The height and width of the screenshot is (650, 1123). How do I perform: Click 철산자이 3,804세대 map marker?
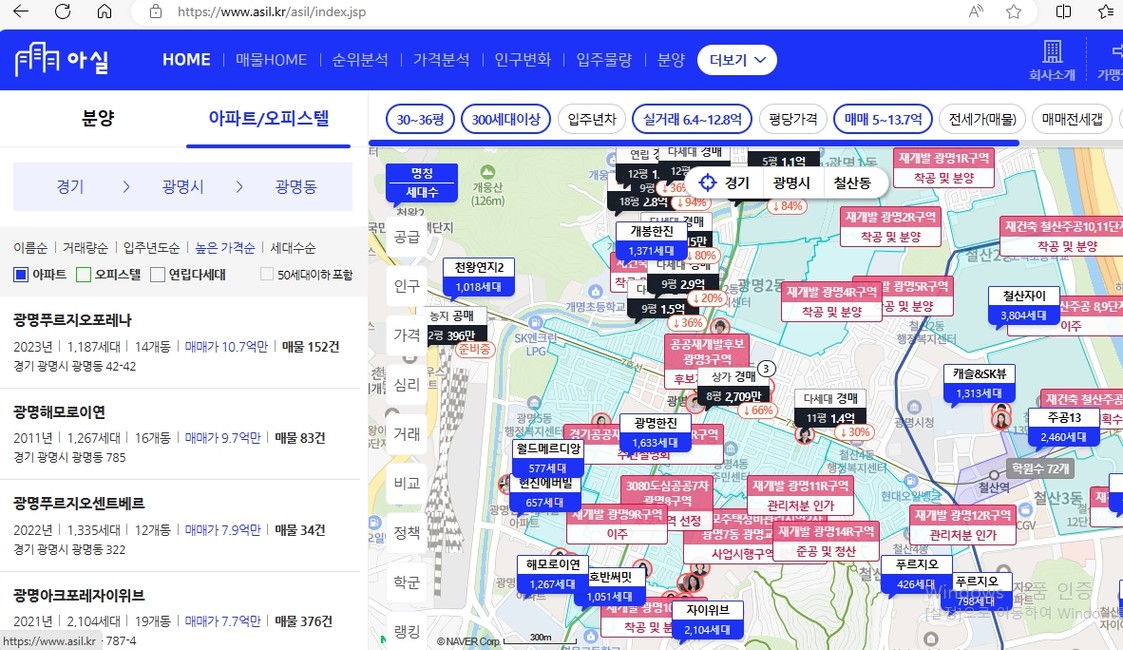(1023, 306)
